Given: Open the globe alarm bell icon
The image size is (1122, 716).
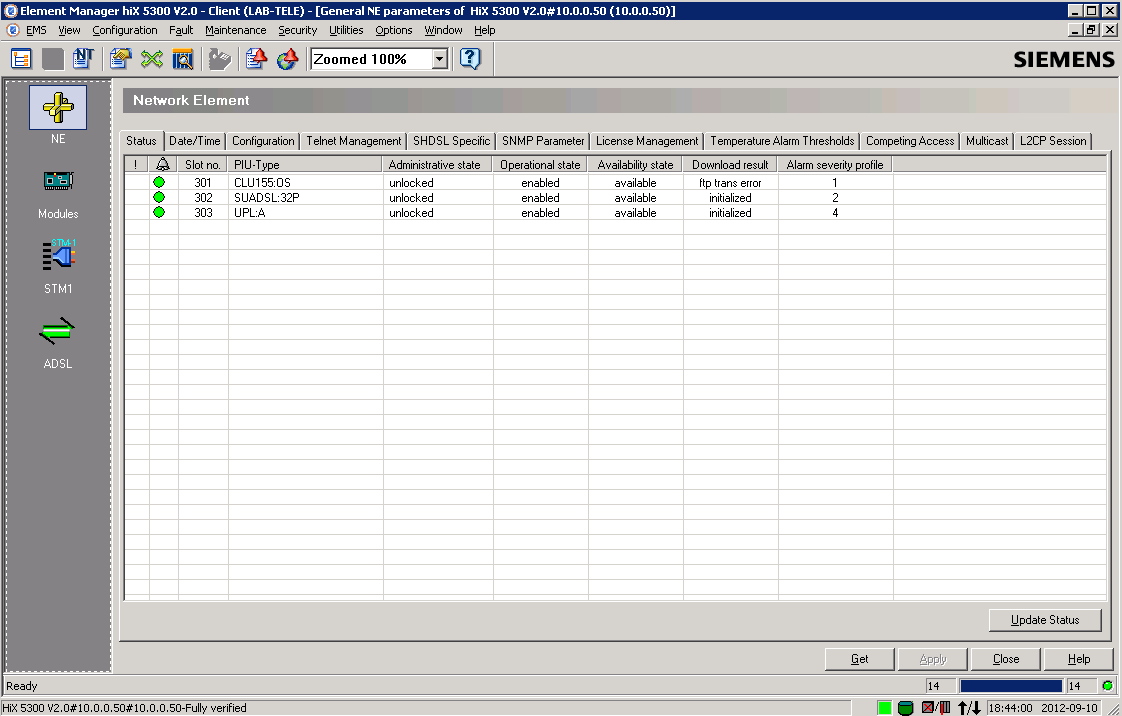Looking at the screenshot, I should (x=287, y=59).
